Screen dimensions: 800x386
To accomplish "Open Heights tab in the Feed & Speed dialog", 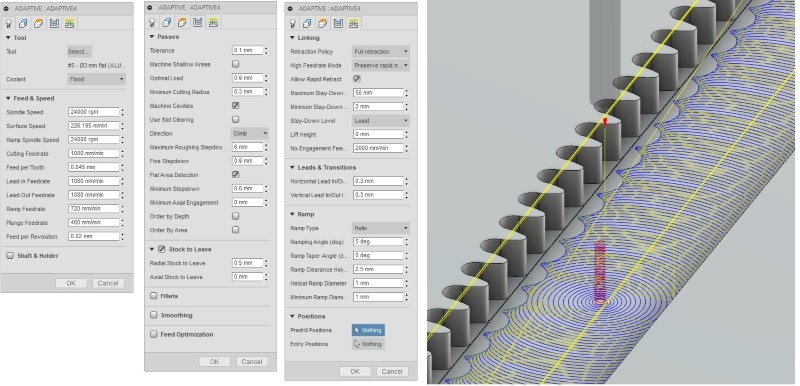I will 39,23.
